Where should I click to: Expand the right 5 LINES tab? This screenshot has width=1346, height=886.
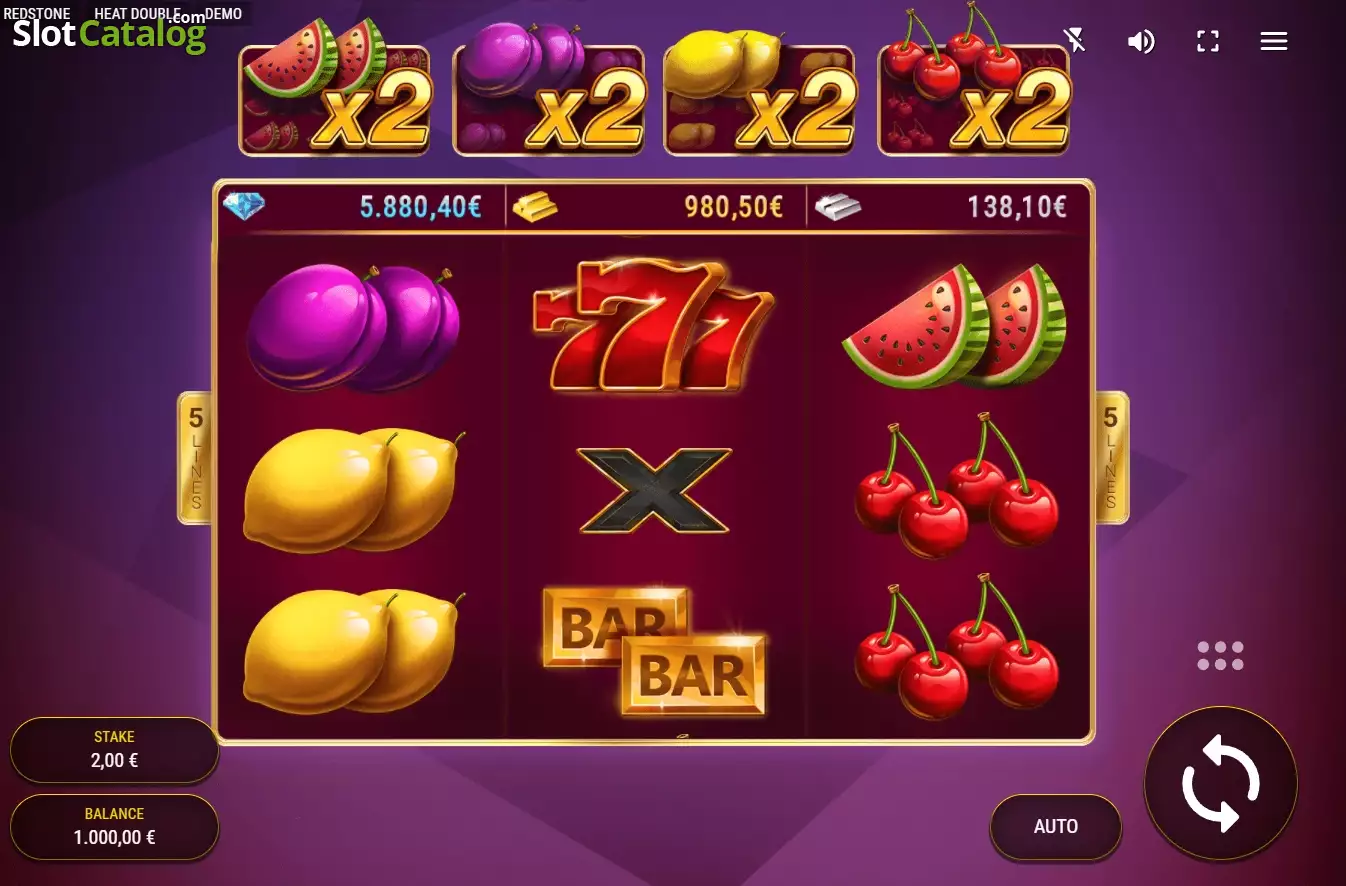1111,457
